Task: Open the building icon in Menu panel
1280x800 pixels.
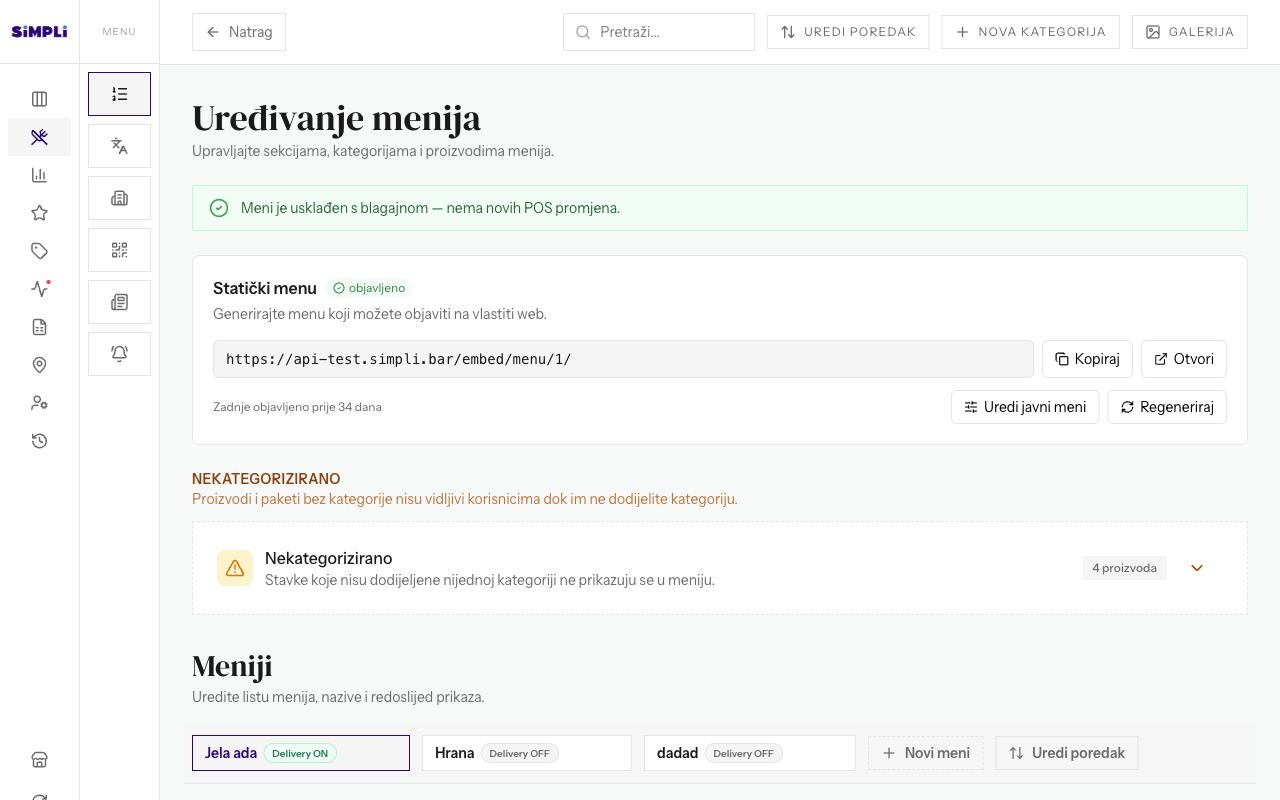Action: (119, 198)
